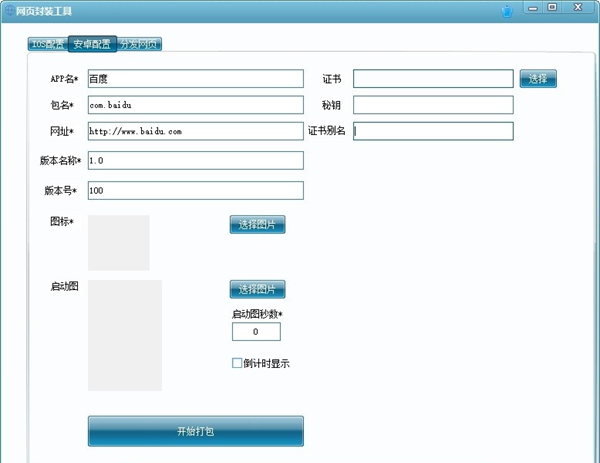
Task: Click the 启动图 preview placeholder
Action: pos(125,335)
